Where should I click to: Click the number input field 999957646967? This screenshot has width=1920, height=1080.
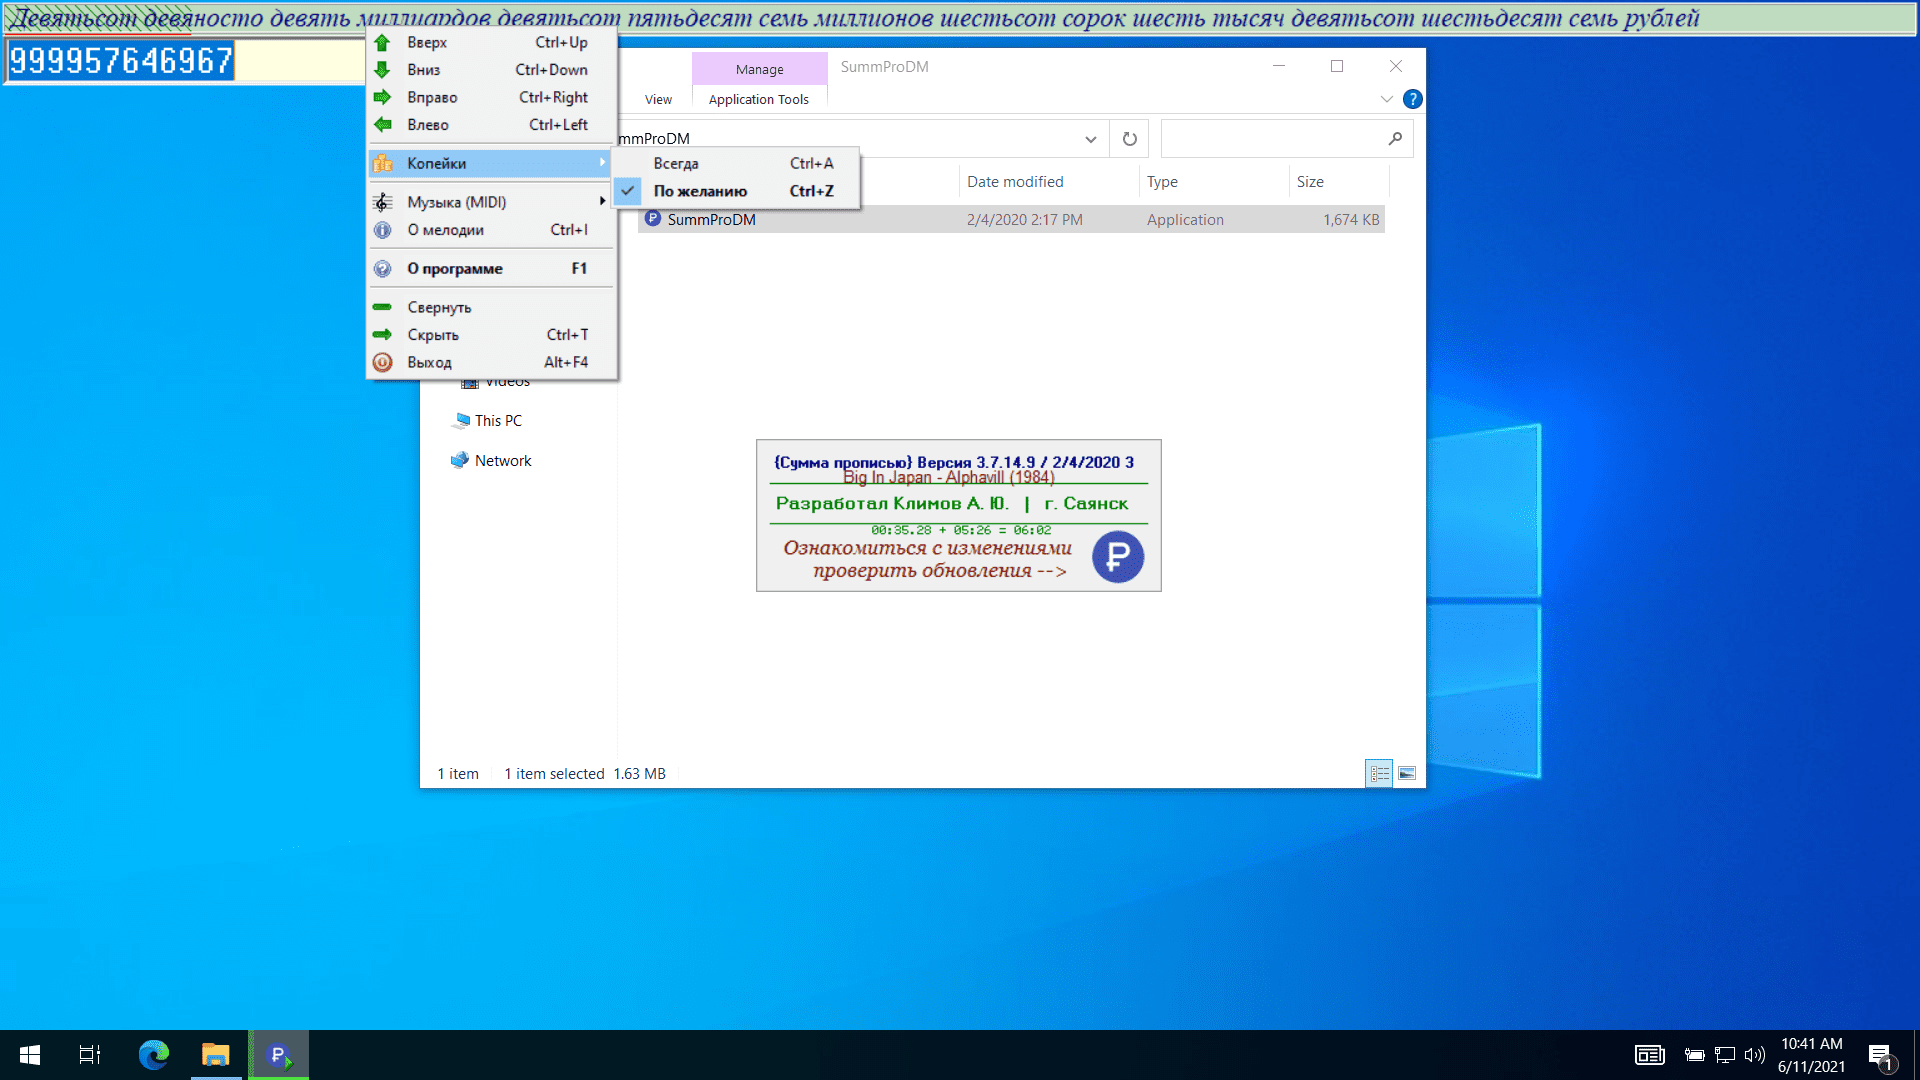tap(120, 61)
